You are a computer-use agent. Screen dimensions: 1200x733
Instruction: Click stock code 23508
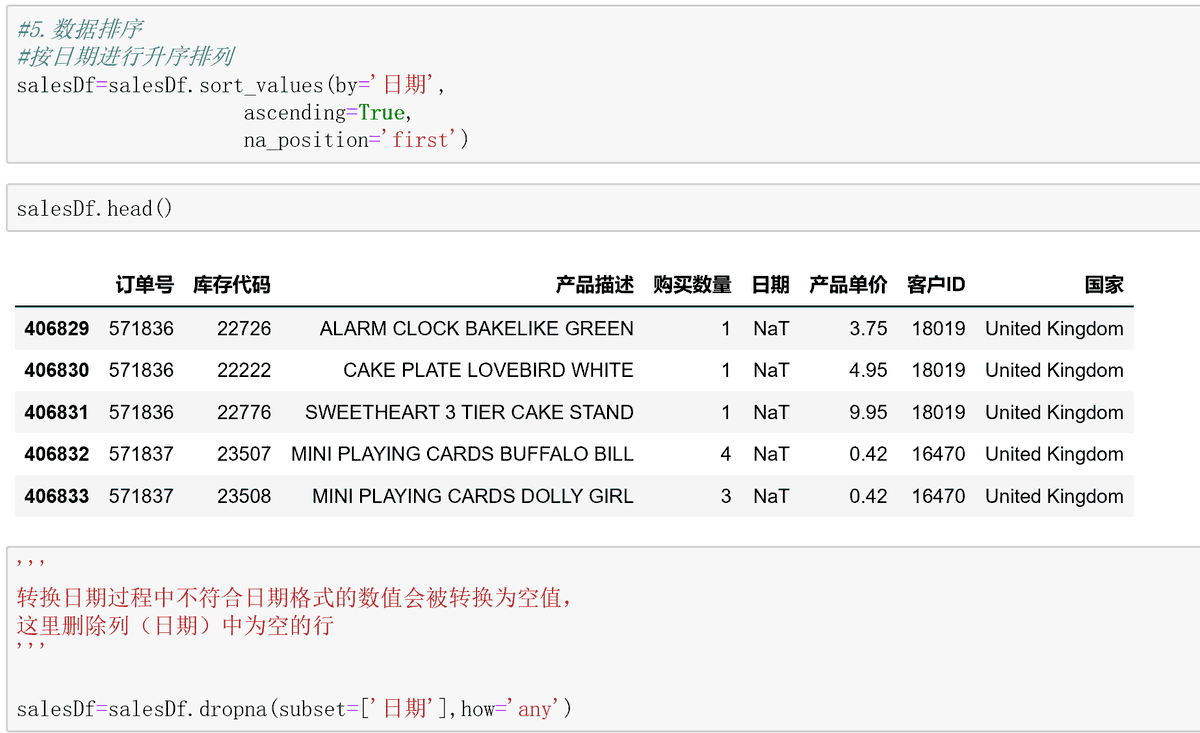tap(244, 496)
